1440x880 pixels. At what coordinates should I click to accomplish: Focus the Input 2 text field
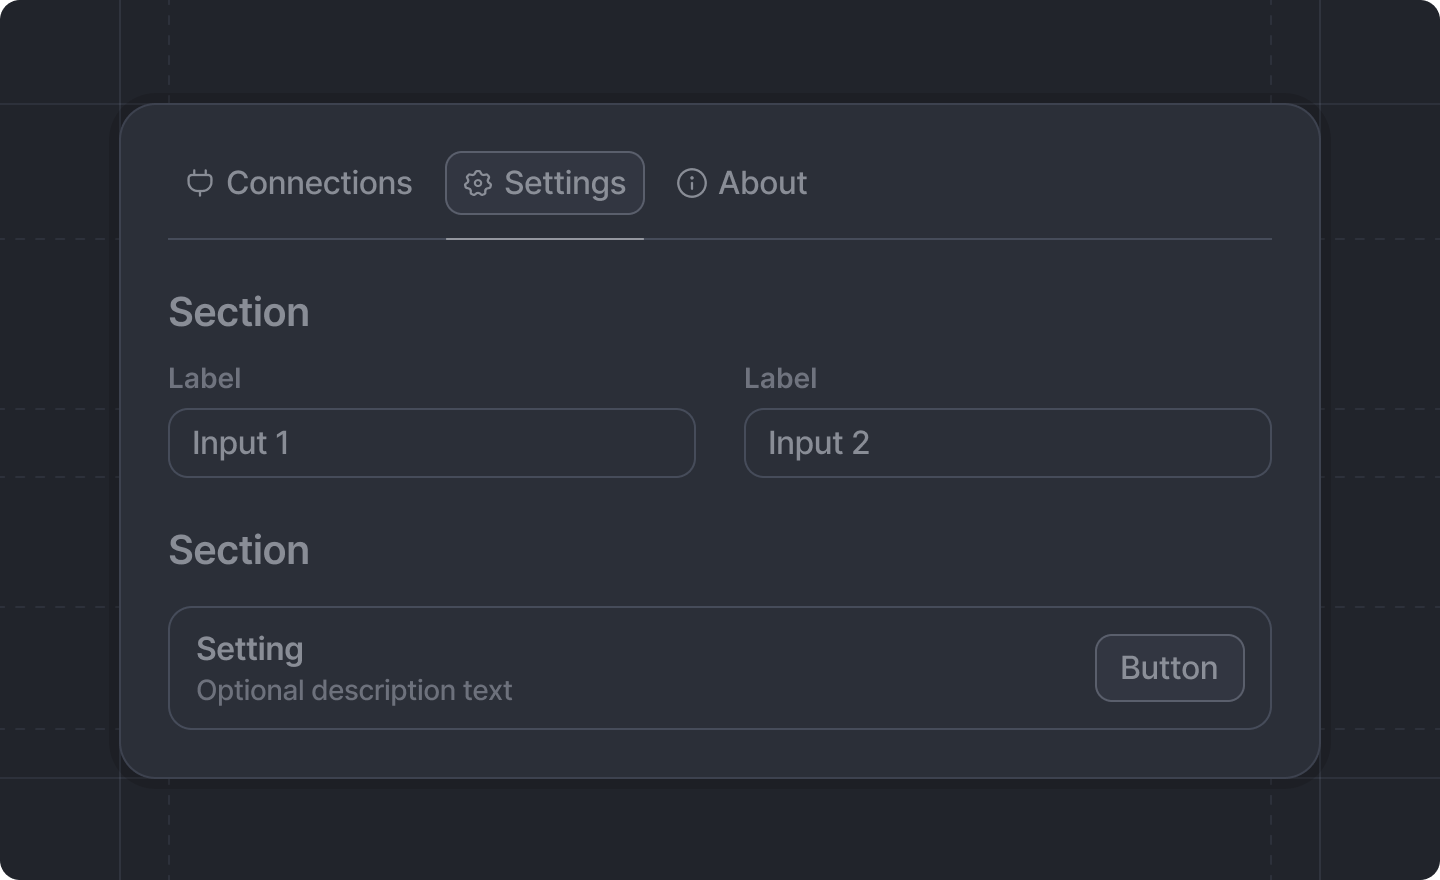coord(1007,443)
